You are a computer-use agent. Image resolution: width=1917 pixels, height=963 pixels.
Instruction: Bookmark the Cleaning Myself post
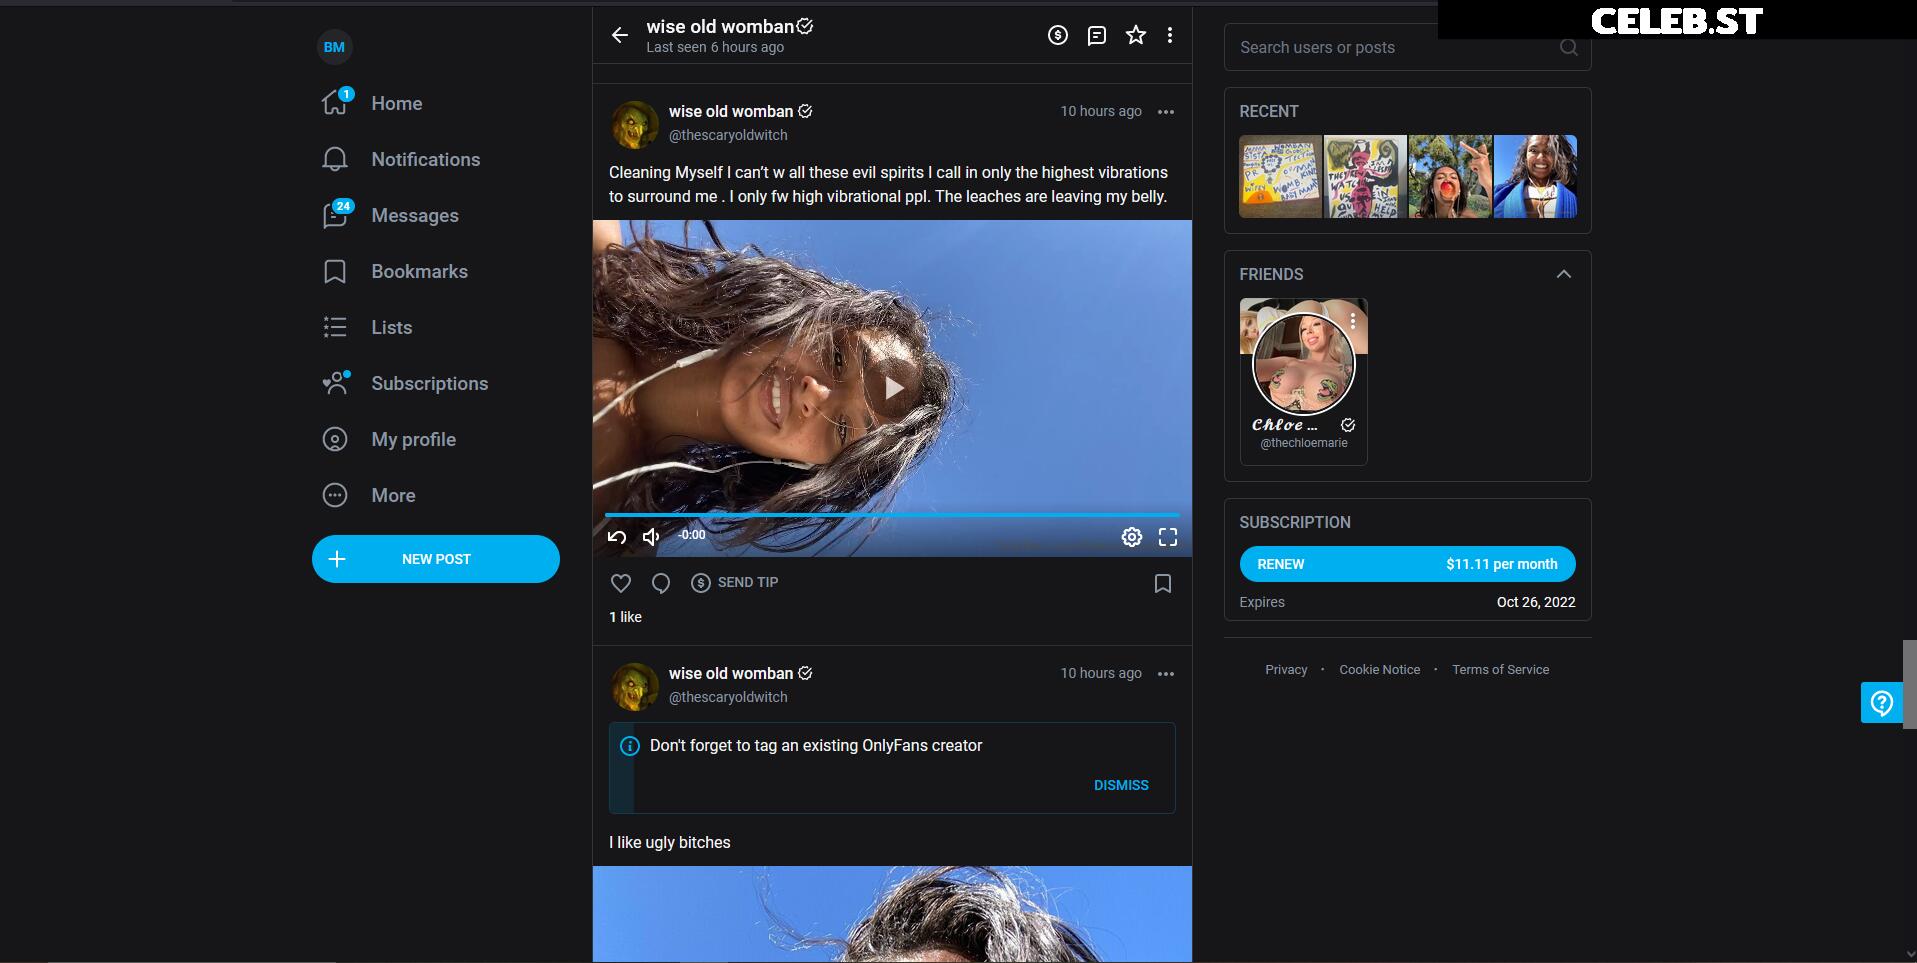tap(1163, 583)
